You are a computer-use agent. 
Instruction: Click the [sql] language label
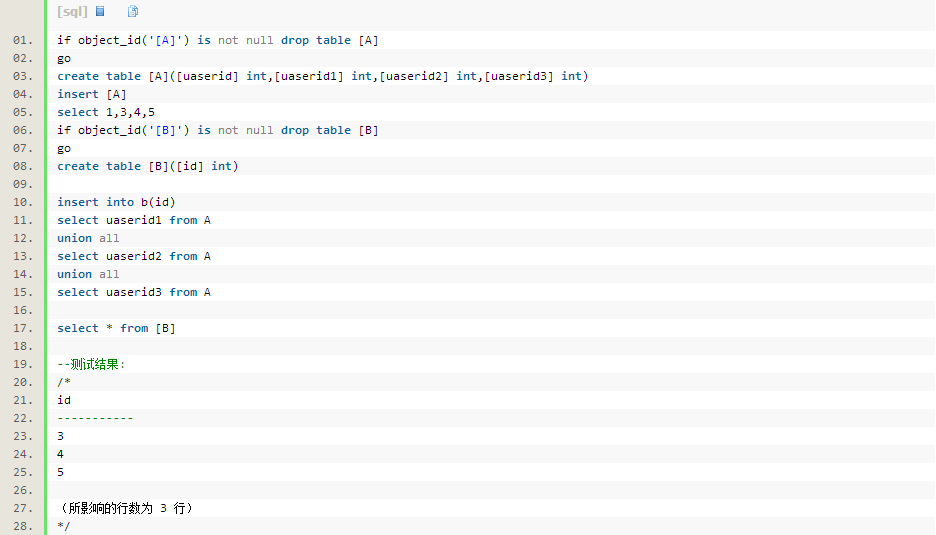[72, 11]
